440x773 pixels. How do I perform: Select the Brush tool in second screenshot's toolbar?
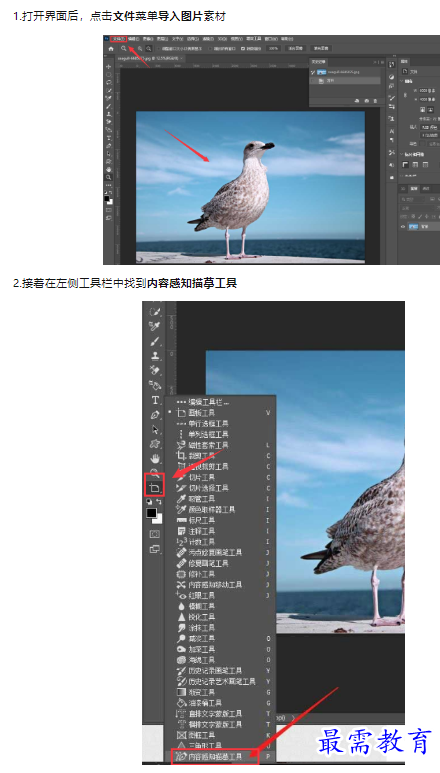pos(155,341)
